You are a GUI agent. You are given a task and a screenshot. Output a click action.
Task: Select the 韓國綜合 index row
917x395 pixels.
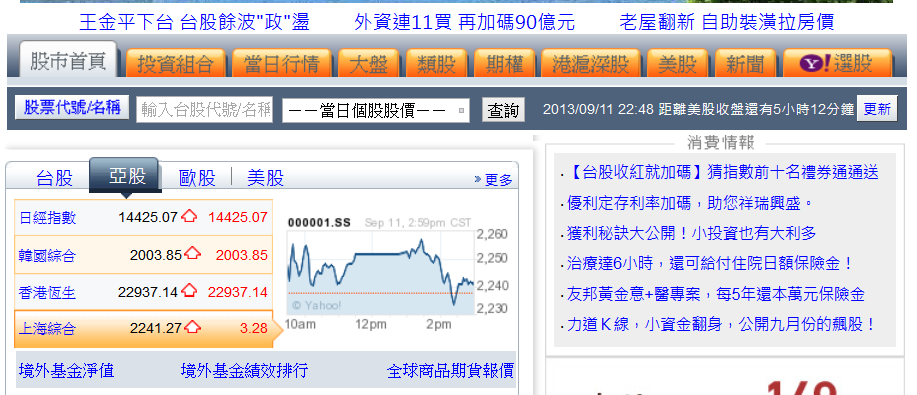[x=144, y=255]
